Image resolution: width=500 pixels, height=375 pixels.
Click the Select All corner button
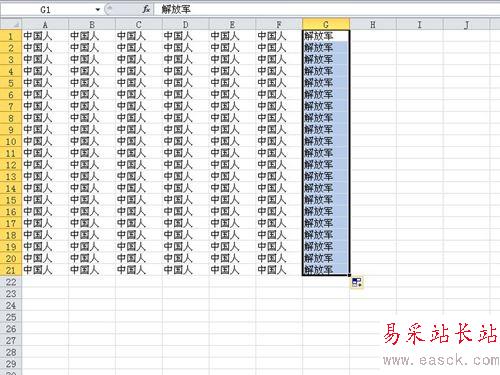click(x=11, y=24)
